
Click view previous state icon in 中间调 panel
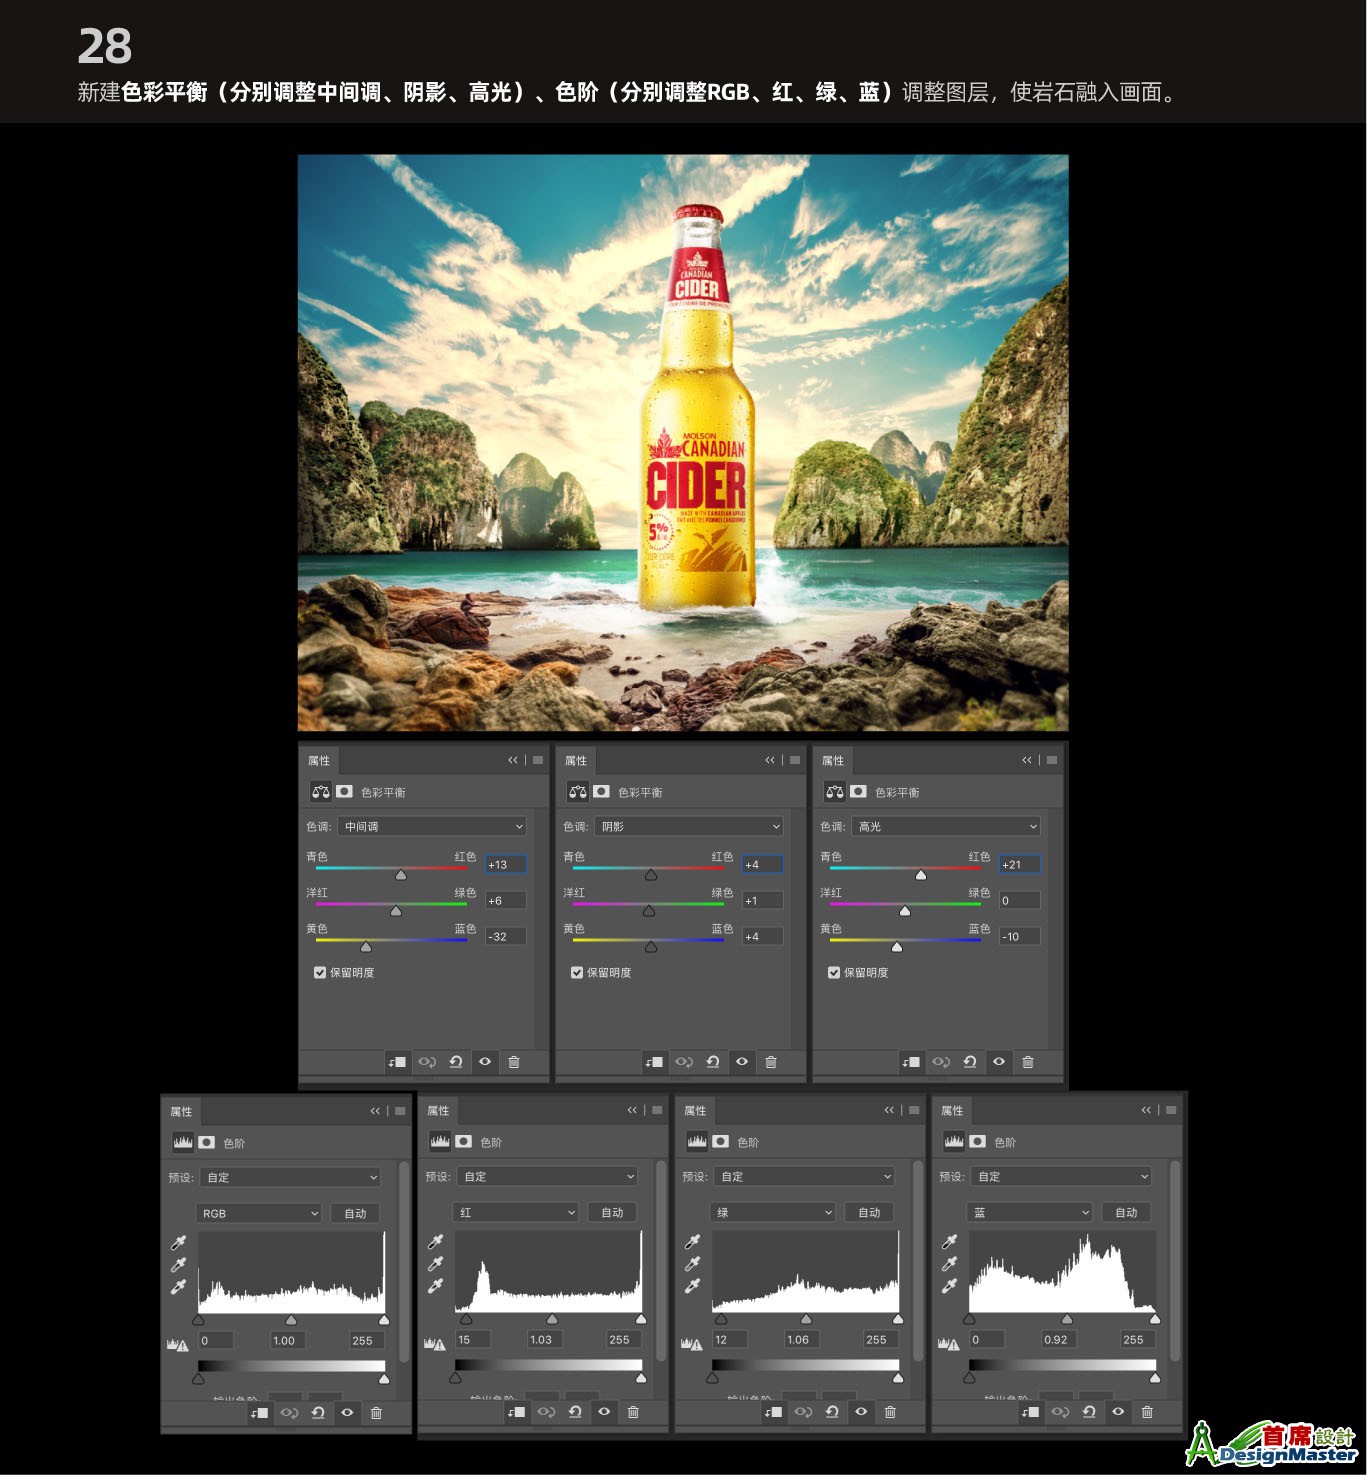427,1062
